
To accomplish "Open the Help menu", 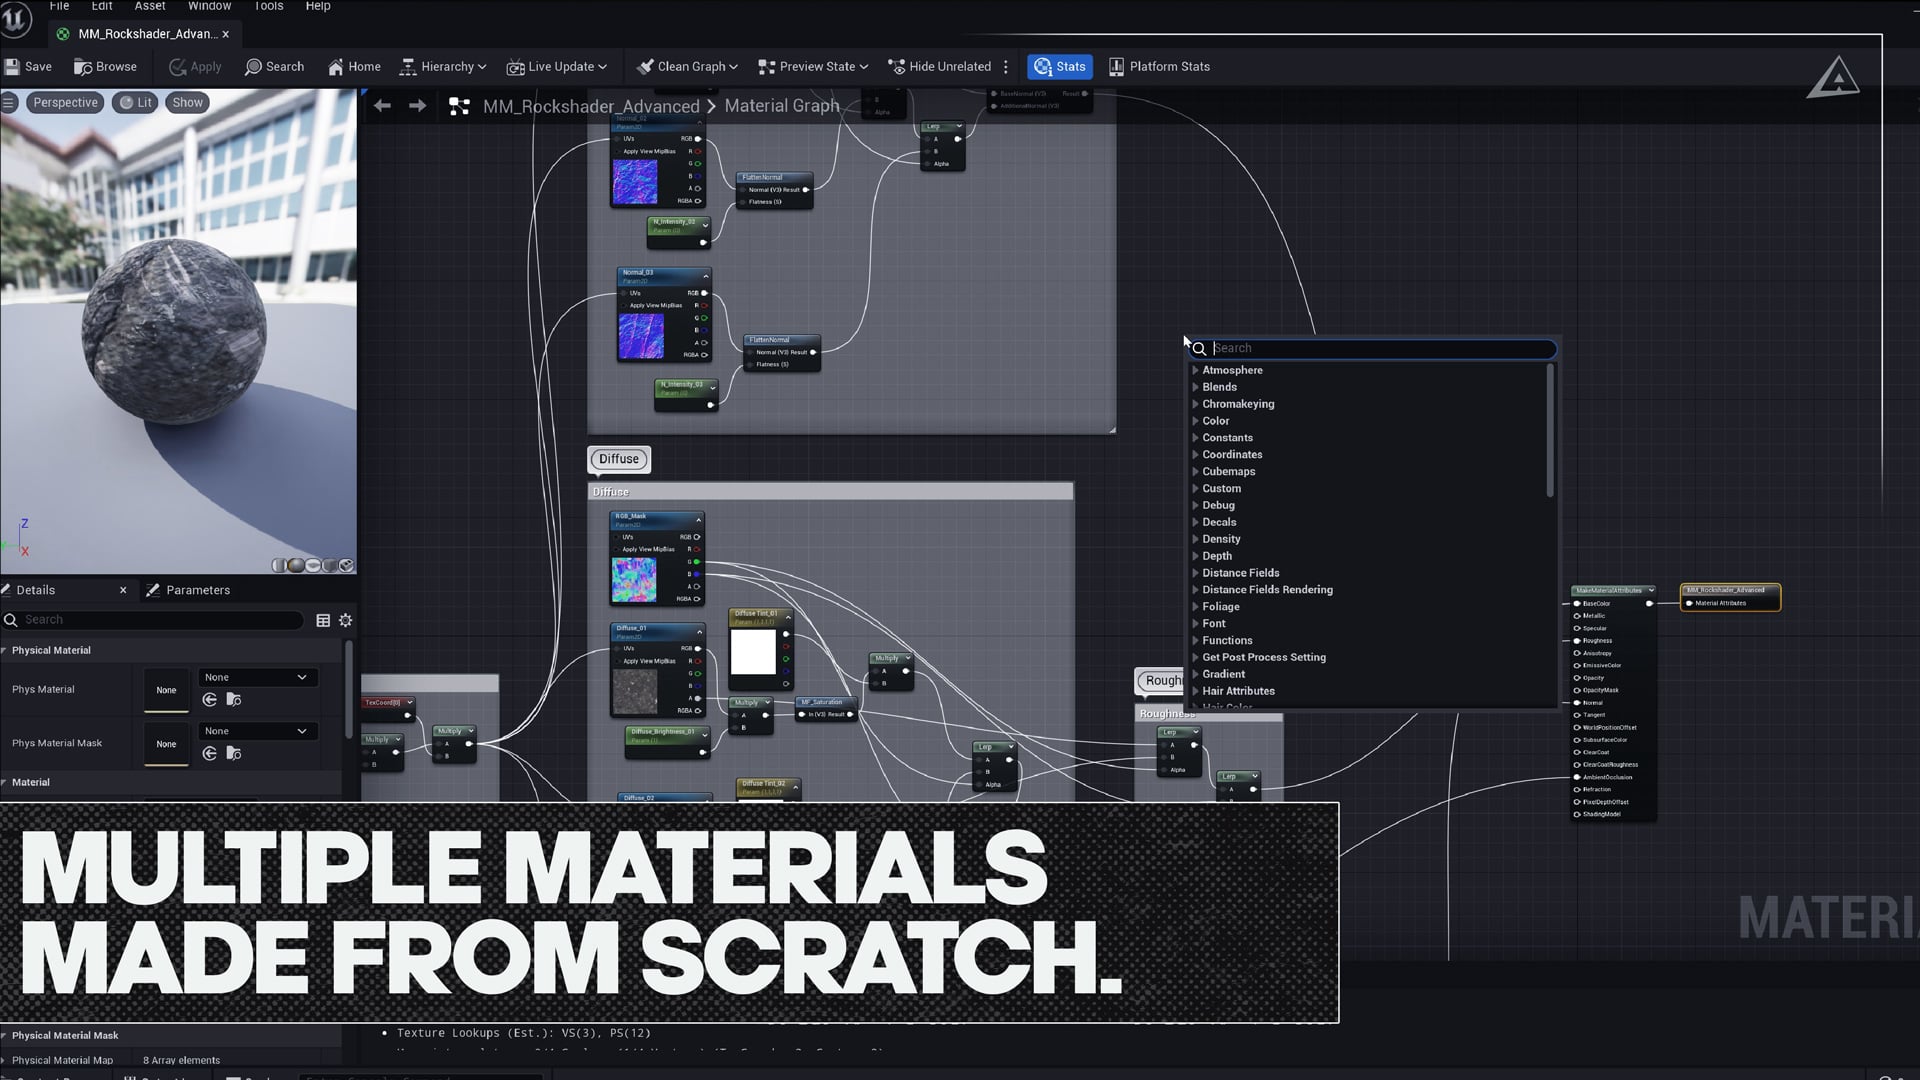I will coord(318,6).
